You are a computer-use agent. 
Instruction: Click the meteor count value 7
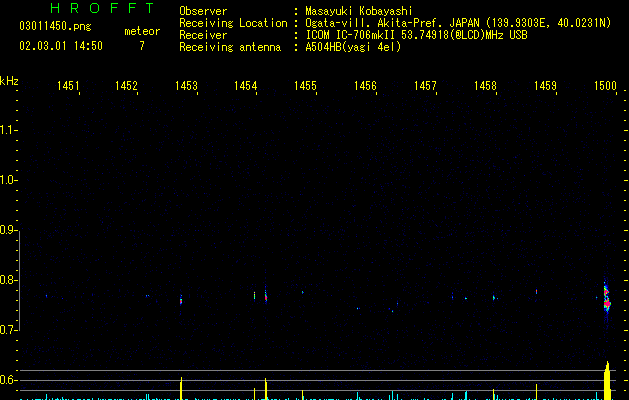tap(142, 46)
